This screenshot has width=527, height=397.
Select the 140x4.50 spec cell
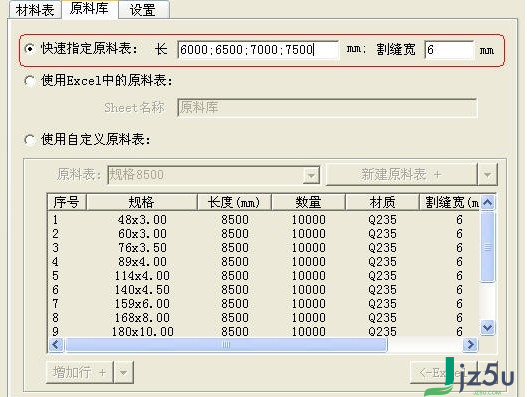tap(142, 290)
